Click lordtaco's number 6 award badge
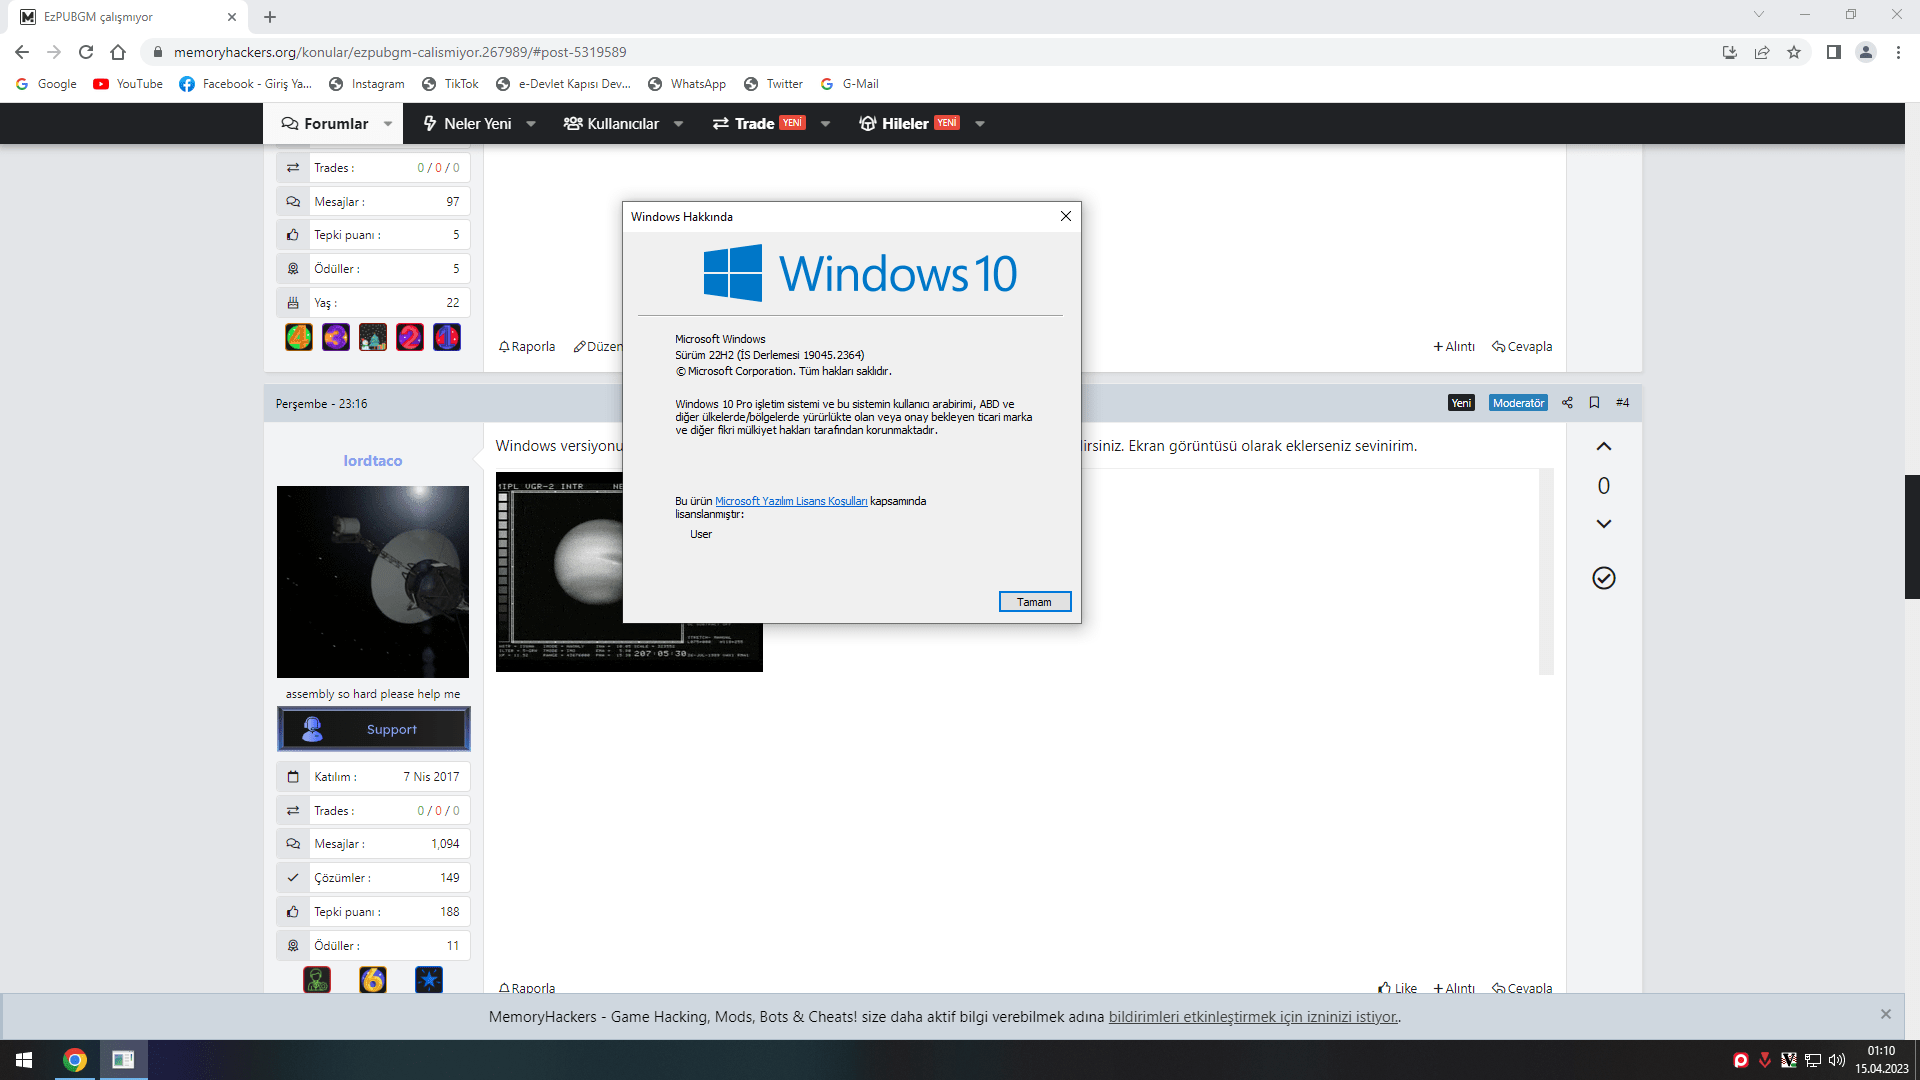The height and width of the screenshot is (1080, 1920). coord(373,980)
